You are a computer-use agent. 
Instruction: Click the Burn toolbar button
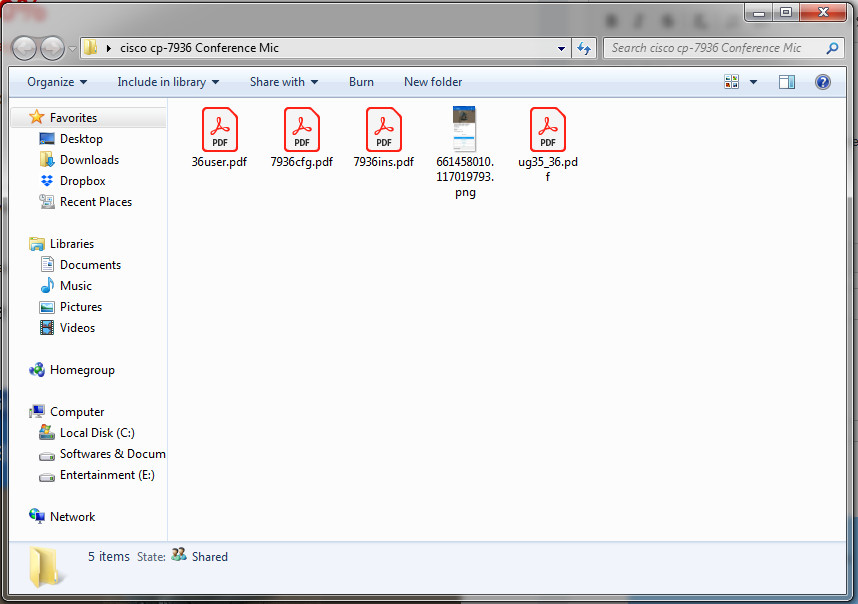(x=361, y=82)
